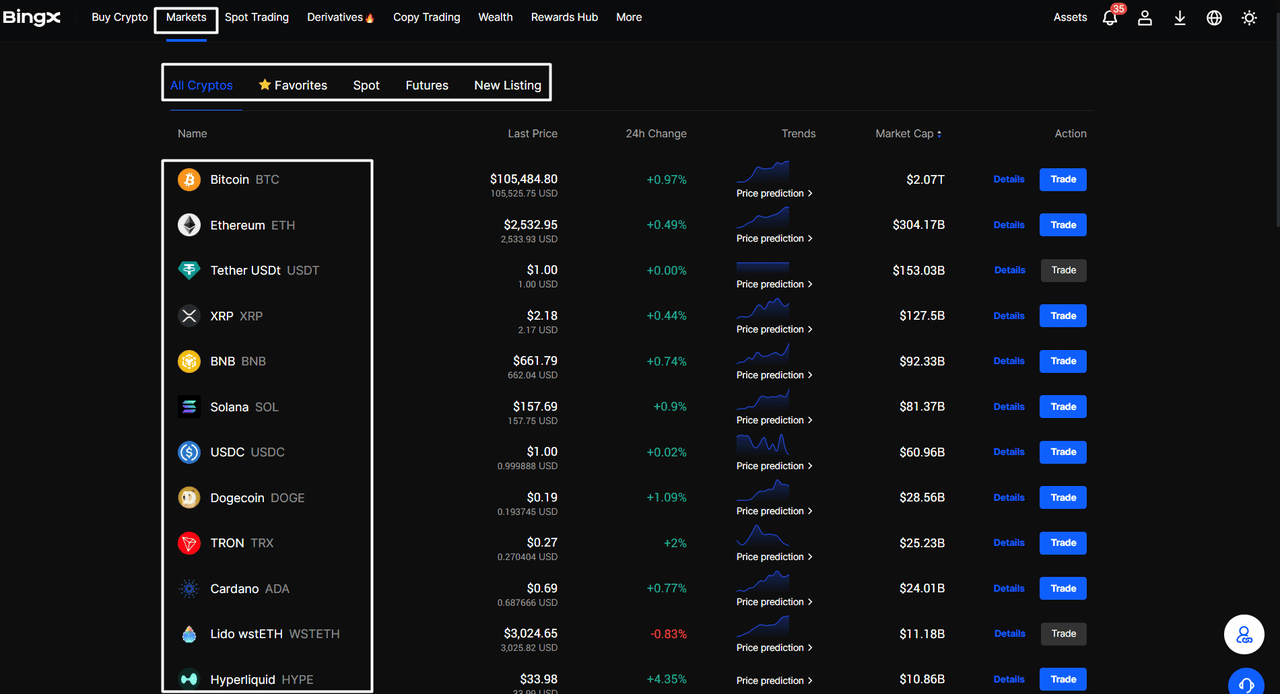
Task: Expand Ethereum Price prediction link
Action: pyautogui.click(x=774, y=239)
